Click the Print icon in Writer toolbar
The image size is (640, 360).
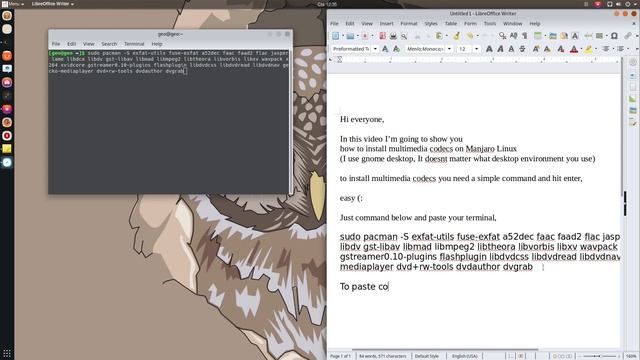(x=393, y=36)
